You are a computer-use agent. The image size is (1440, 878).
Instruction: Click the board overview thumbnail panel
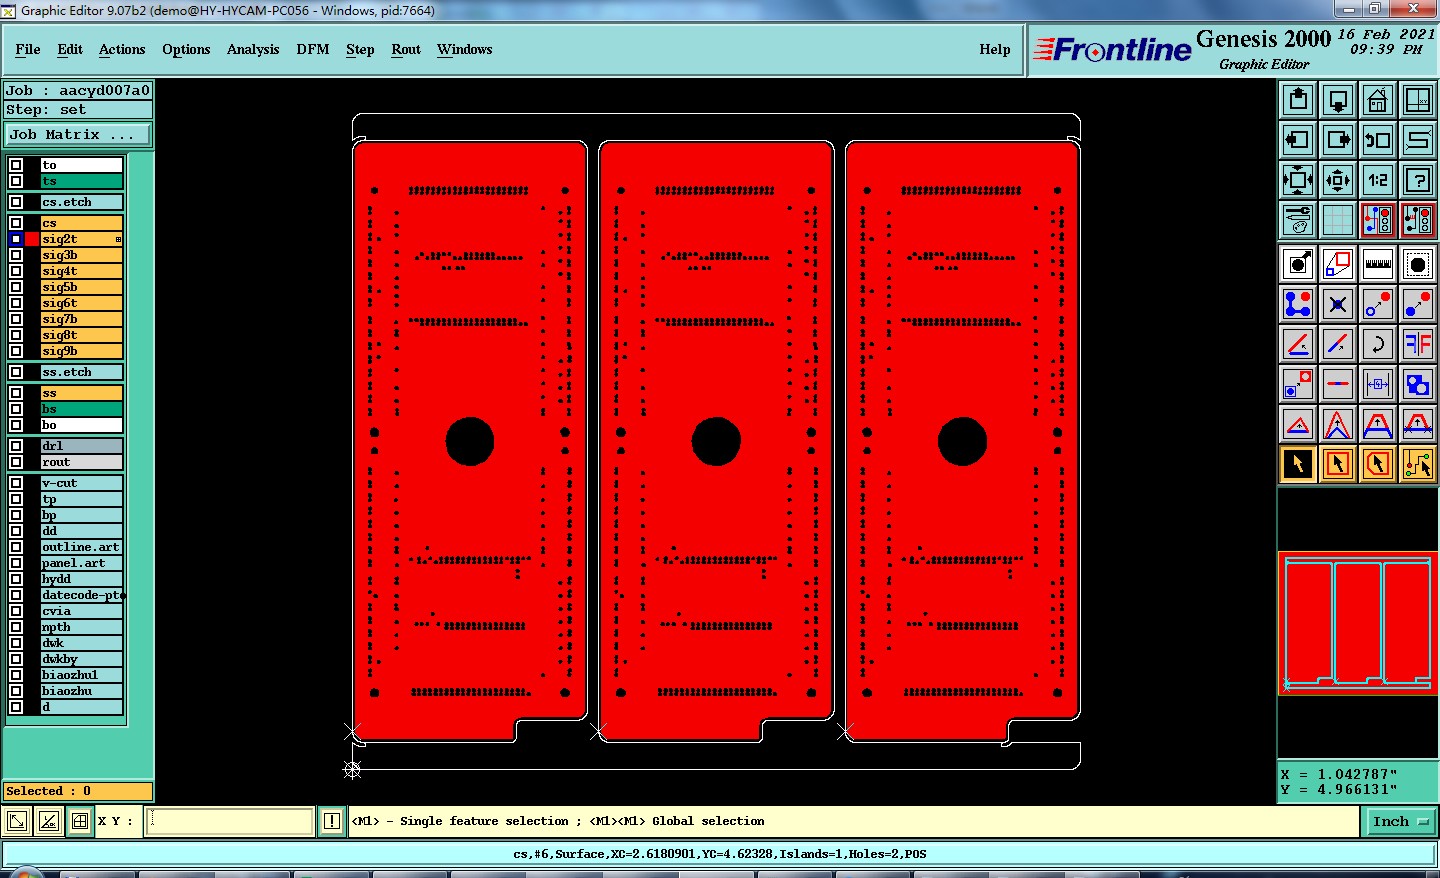[x=1358, y=623]
